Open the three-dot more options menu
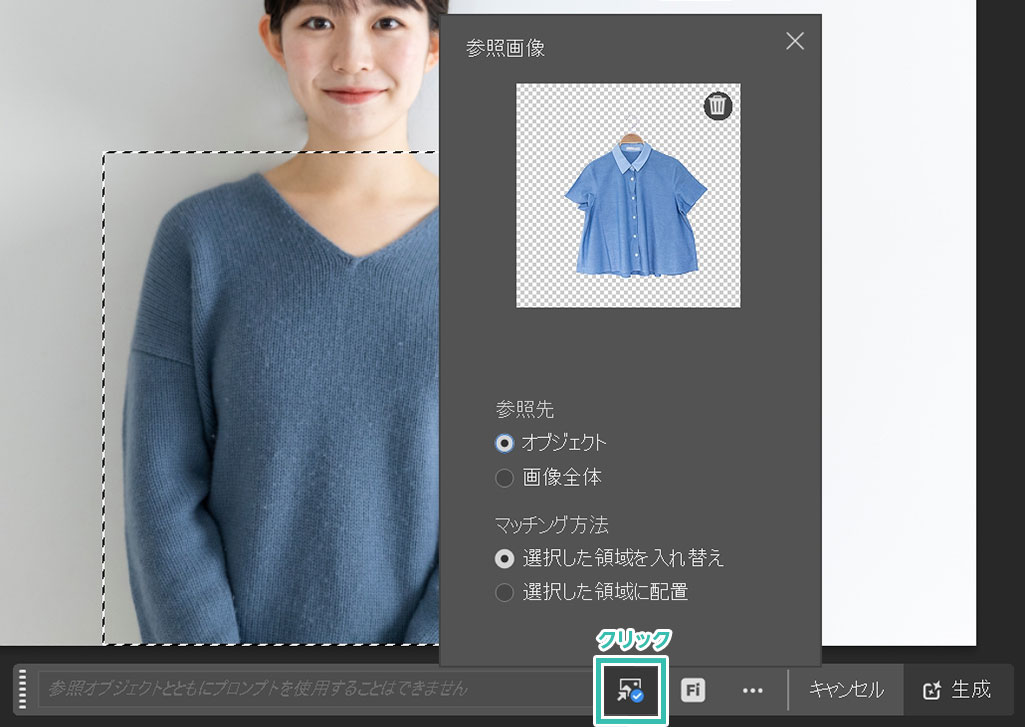Image resolution: width=1025 pixels, height=727 pixels. click(x=753, y=690)
